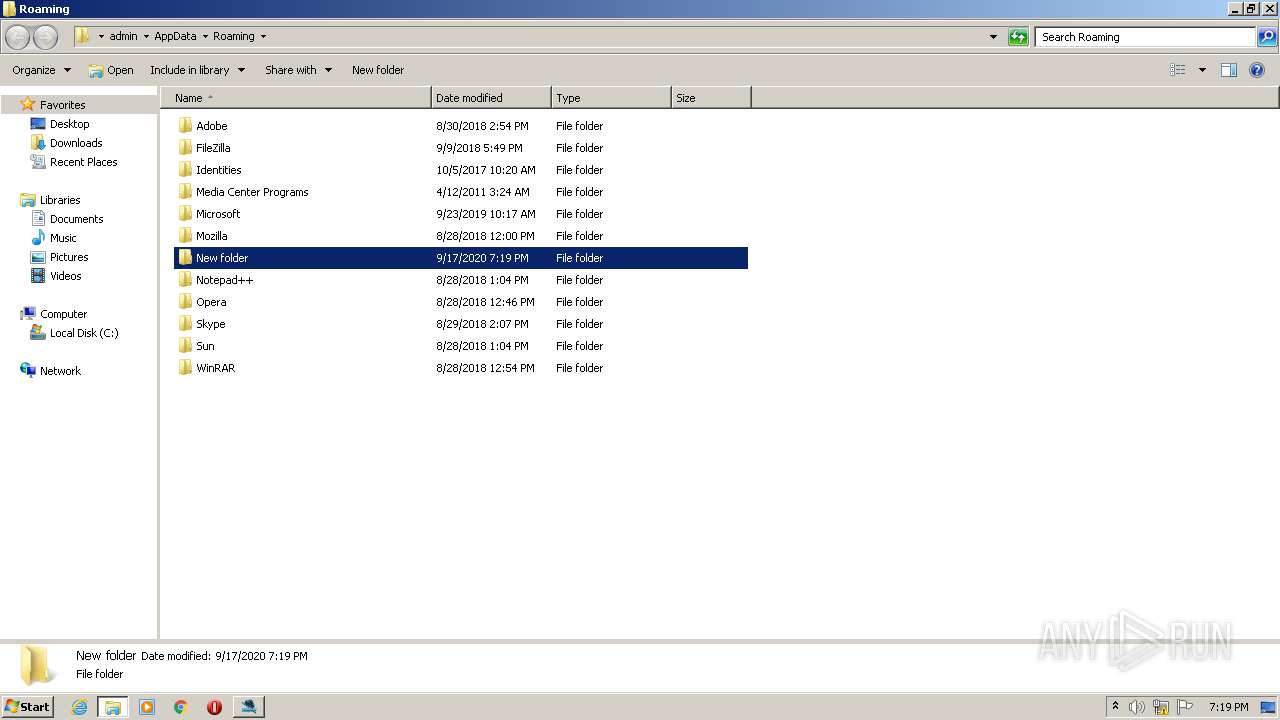1280x720 pixels.
Task: Click the Action Center flag tray icon
Action: (1185, 707)
